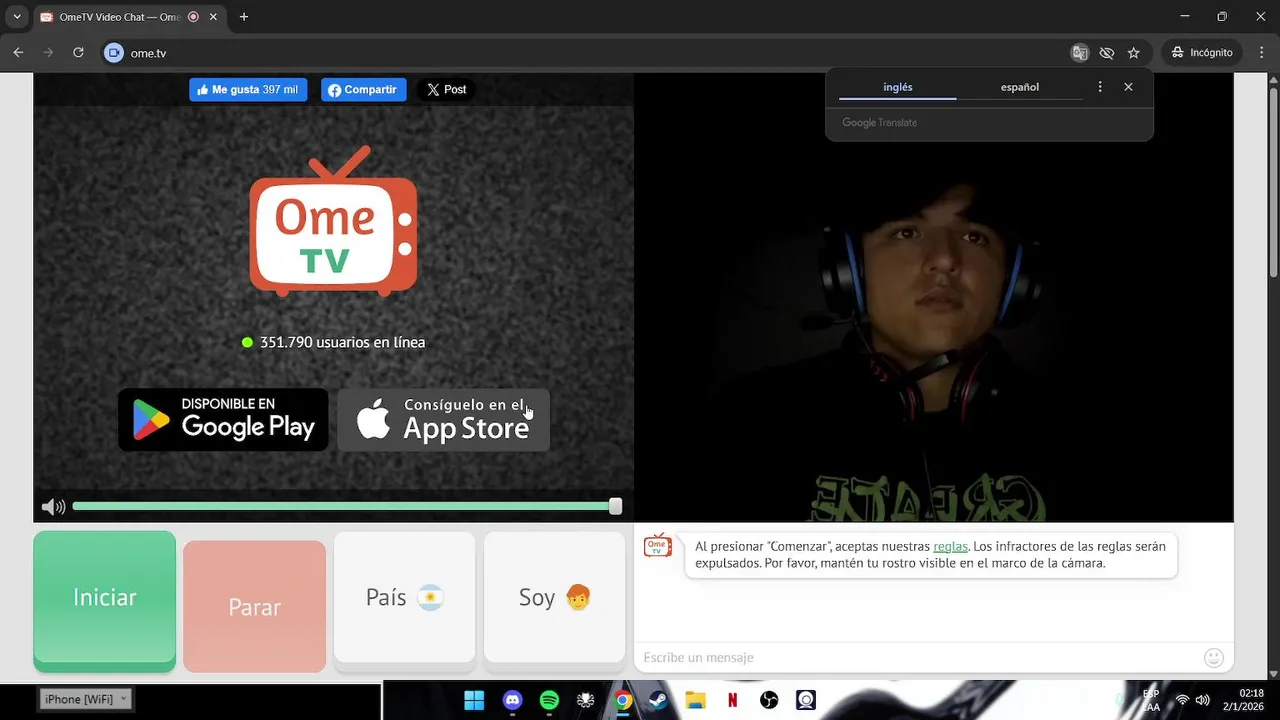This screenshot has height=720, width=1280.
Task: Click the Google Translate label
Action: pos(879,122)
